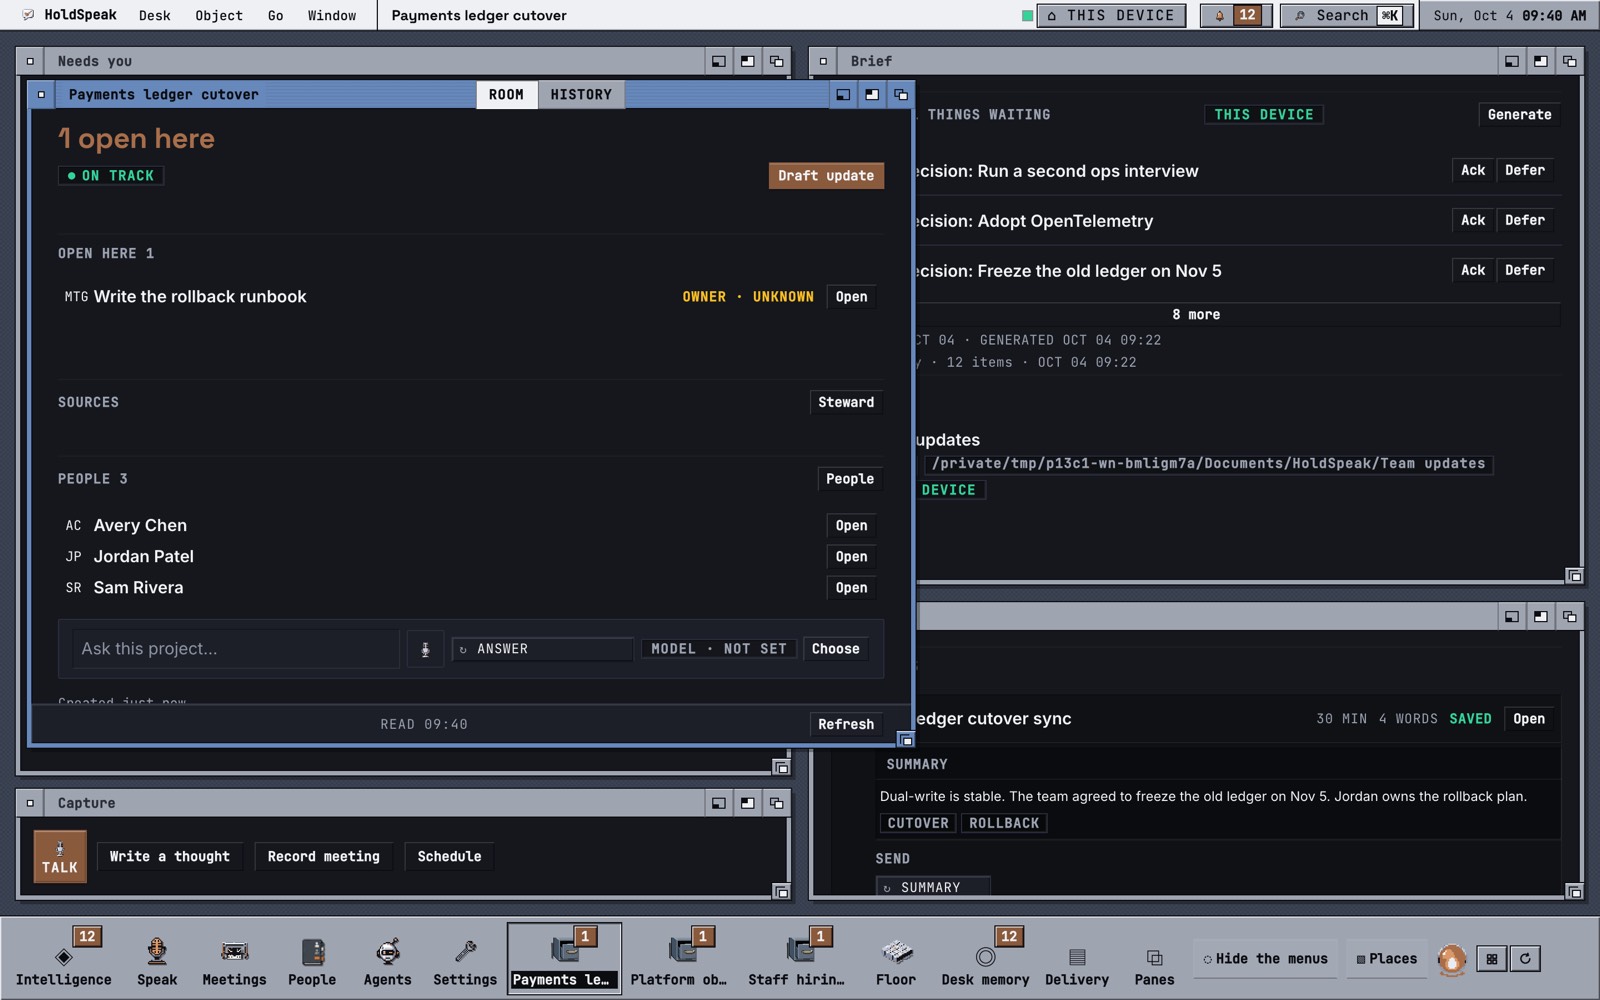Switch to the HISTORY tab

pos(581,94)
